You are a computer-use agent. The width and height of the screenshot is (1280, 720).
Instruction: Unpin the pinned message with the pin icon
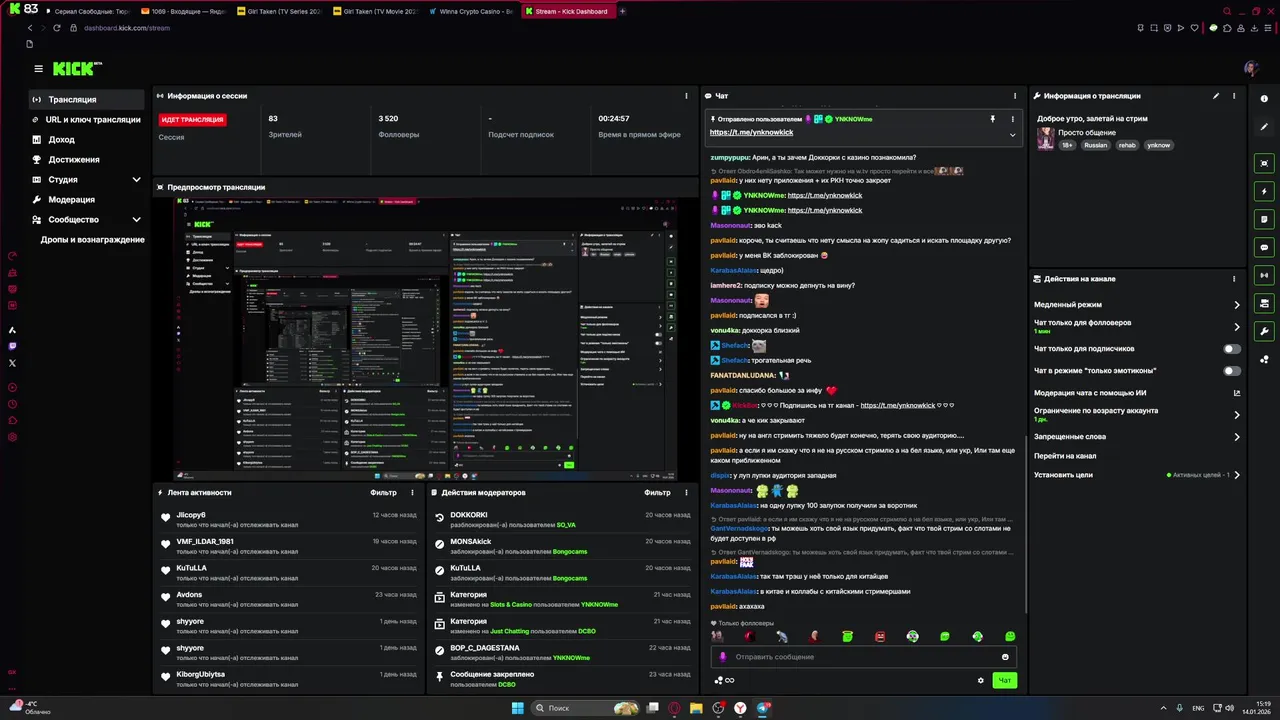[993, 119]
